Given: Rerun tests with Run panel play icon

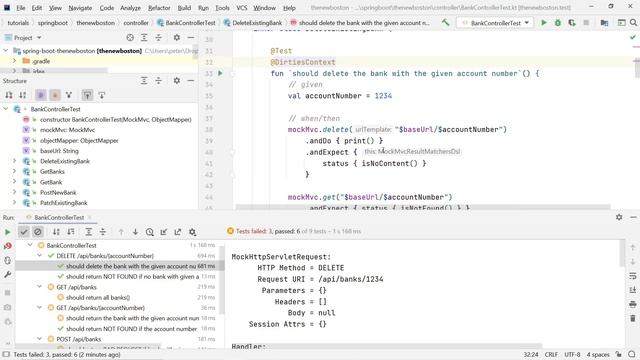Looking at the screenshot, I should [7, 232].
